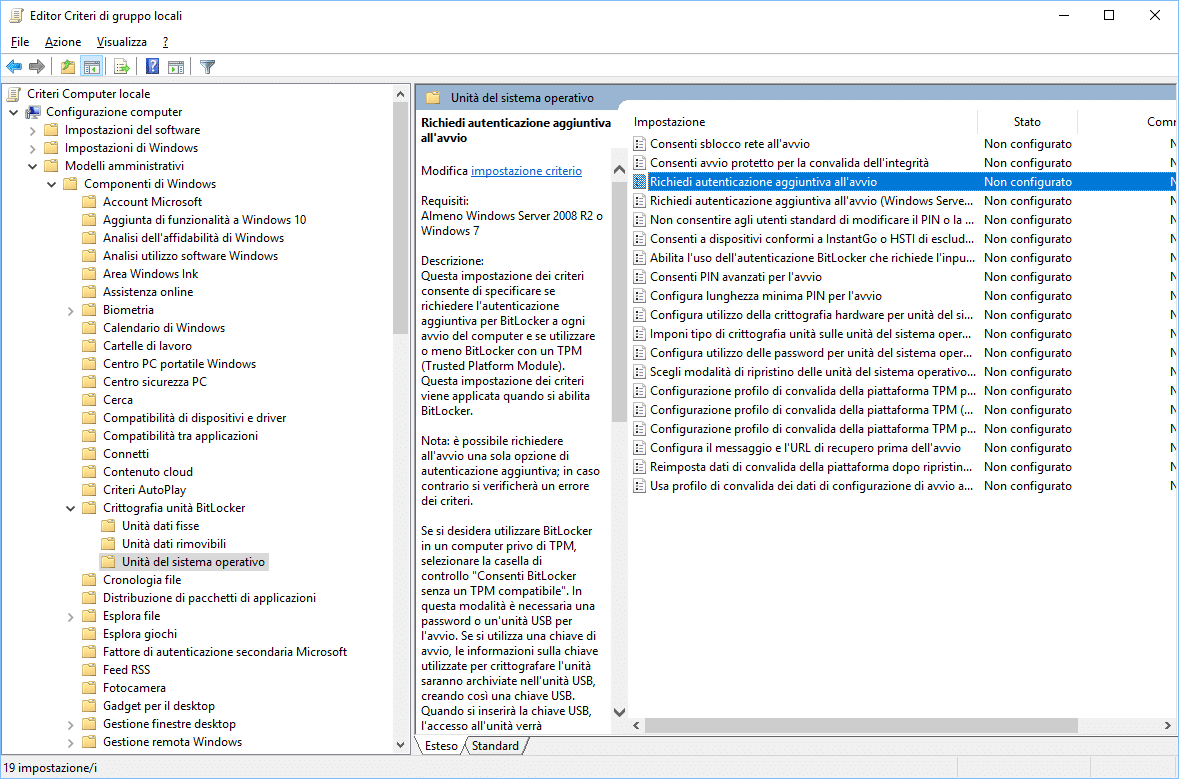Expand the Gestione finestre desktop node
The width and height of the screenshot is (1179, 779).
71,725
